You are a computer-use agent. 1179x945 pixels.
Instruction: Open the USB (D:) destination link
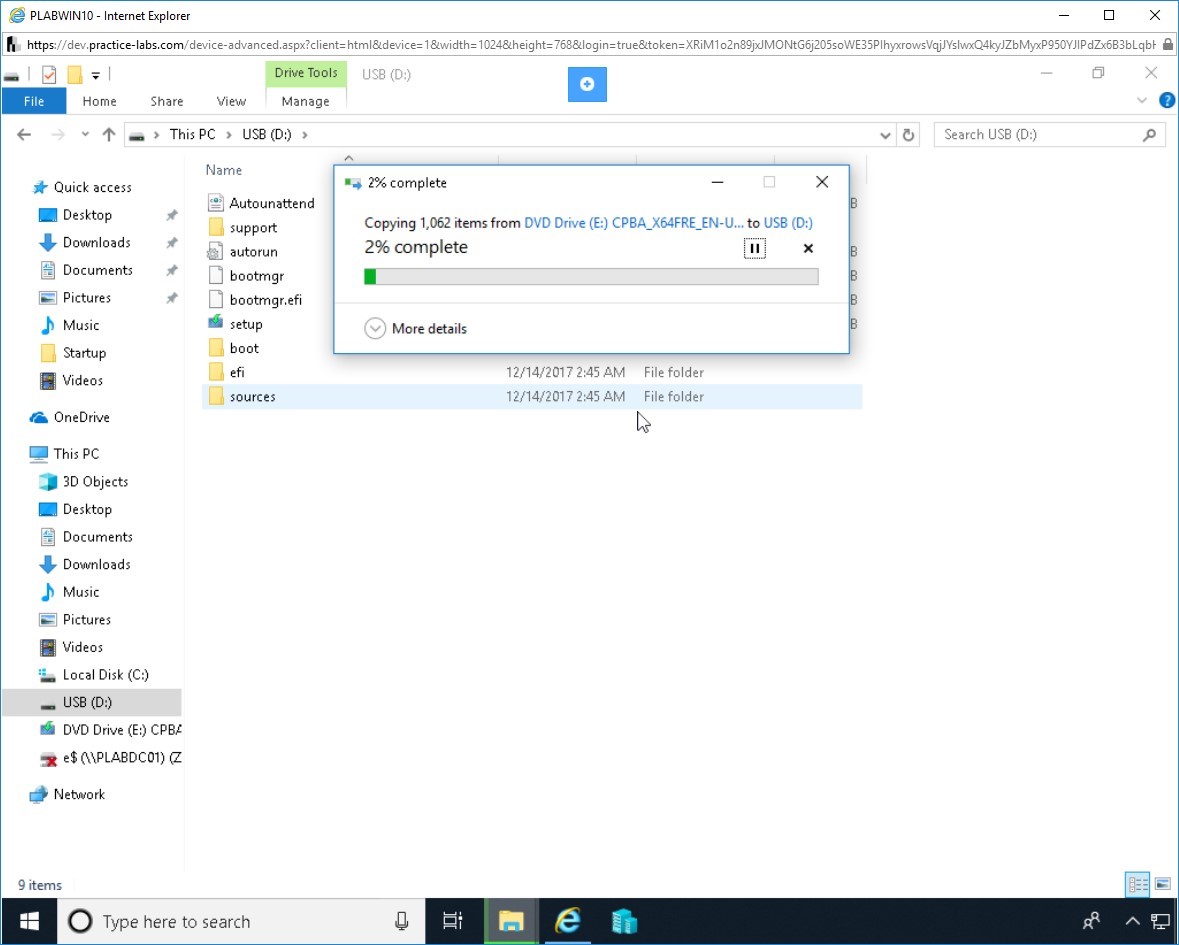788,223
